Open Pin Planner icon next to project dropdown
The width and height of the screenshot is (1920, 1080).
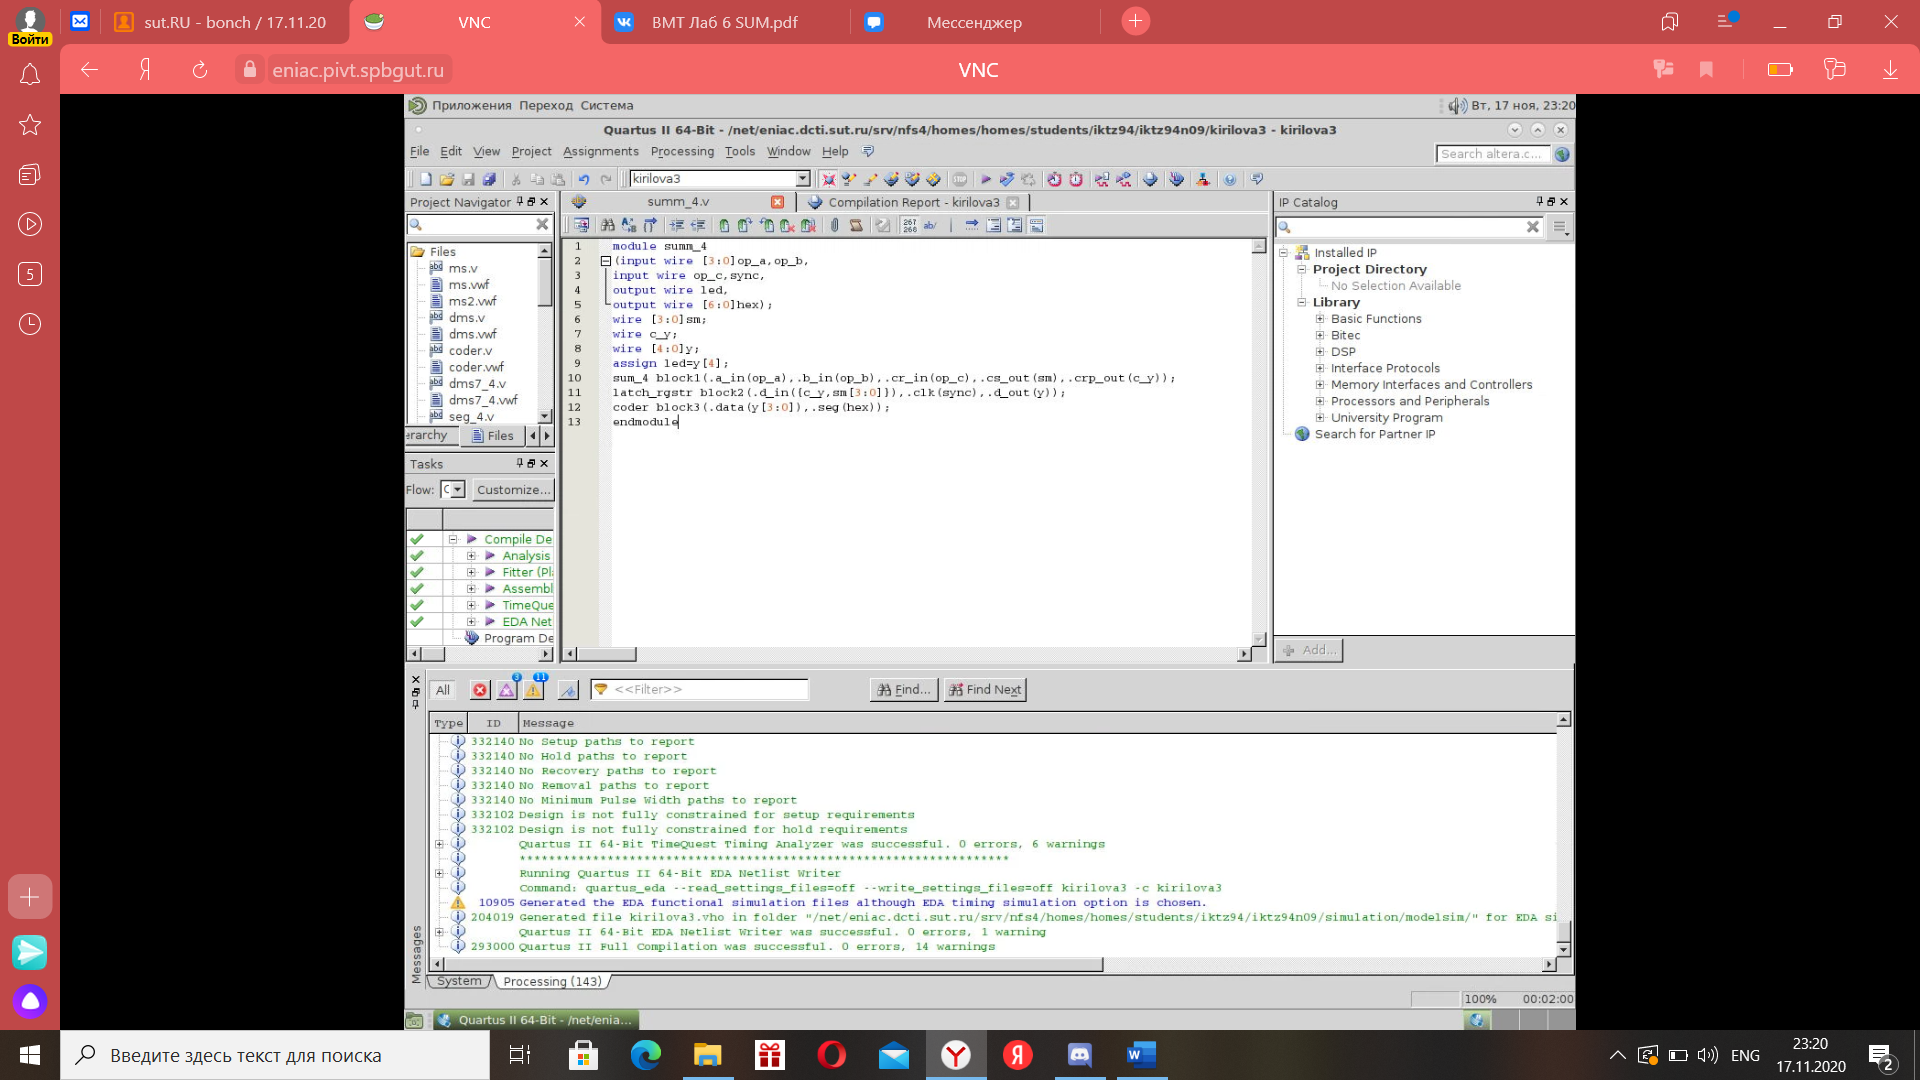pos(829,179)
